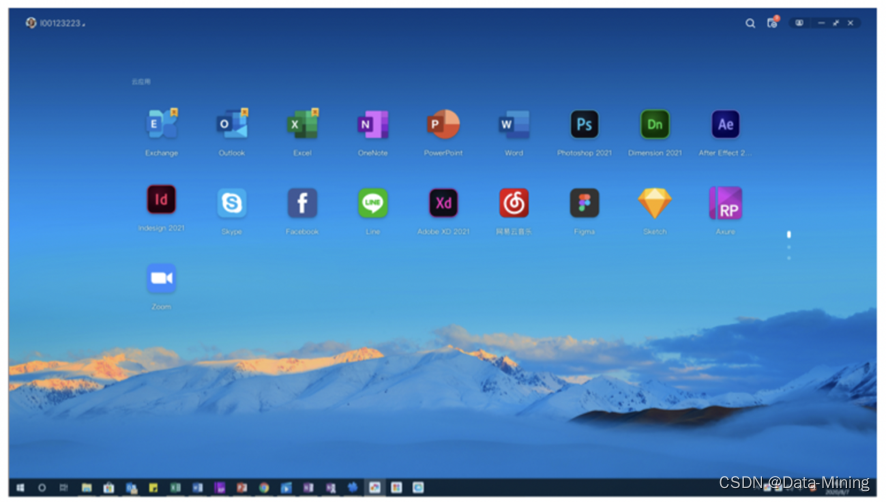The height and width of the screenshot is (502, 886).
Task: Expand the I00123223 account dropdown
Action: 55,23
